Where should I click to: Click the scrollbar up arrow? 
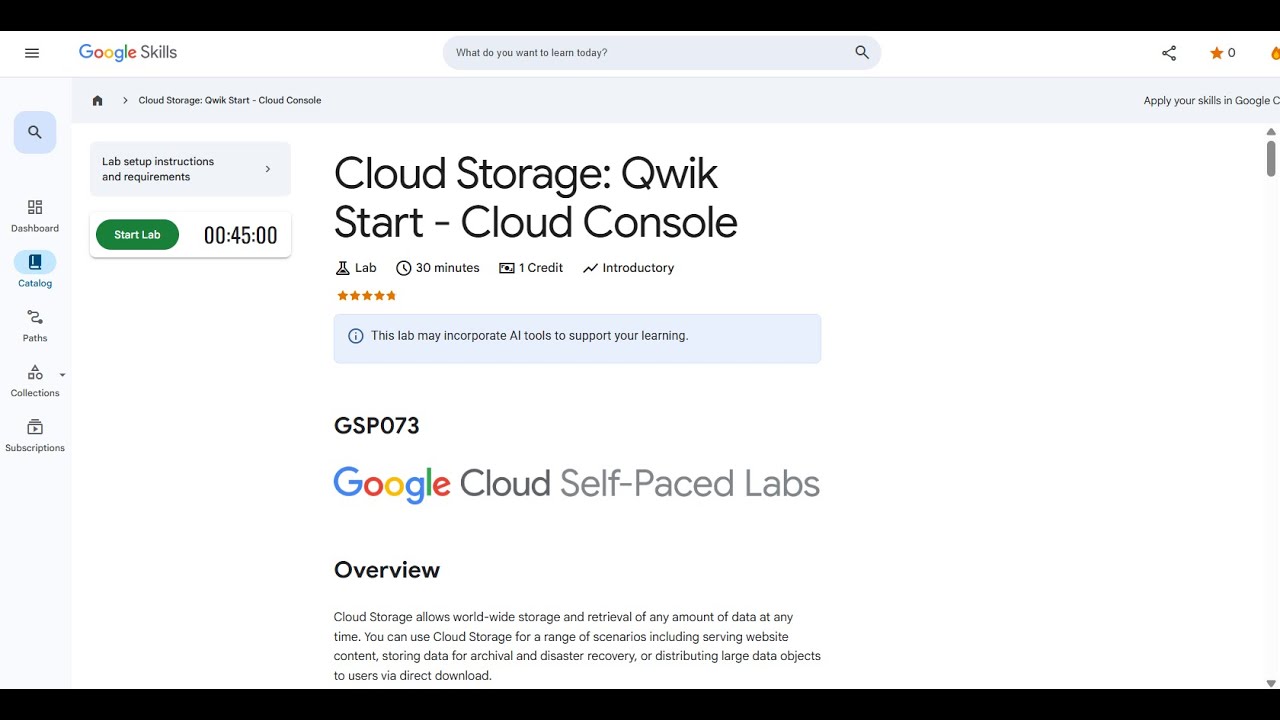(x=1271, y=131)
